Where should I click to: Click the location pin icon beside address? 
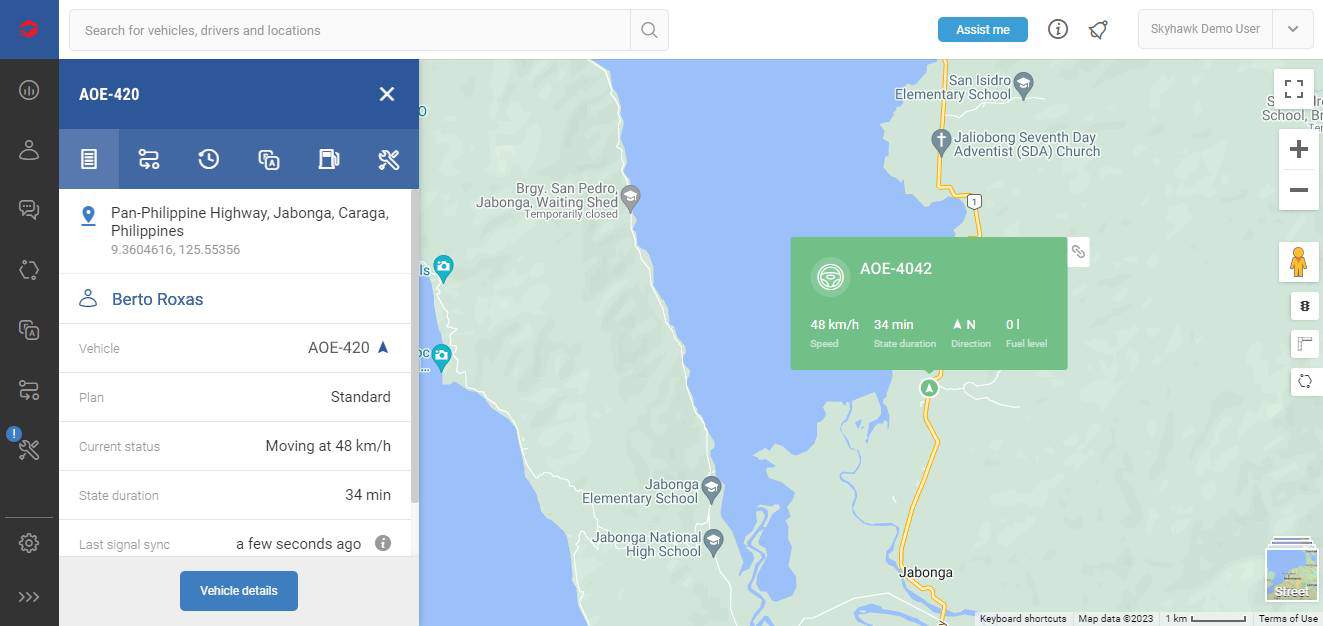tap(88, 215)
